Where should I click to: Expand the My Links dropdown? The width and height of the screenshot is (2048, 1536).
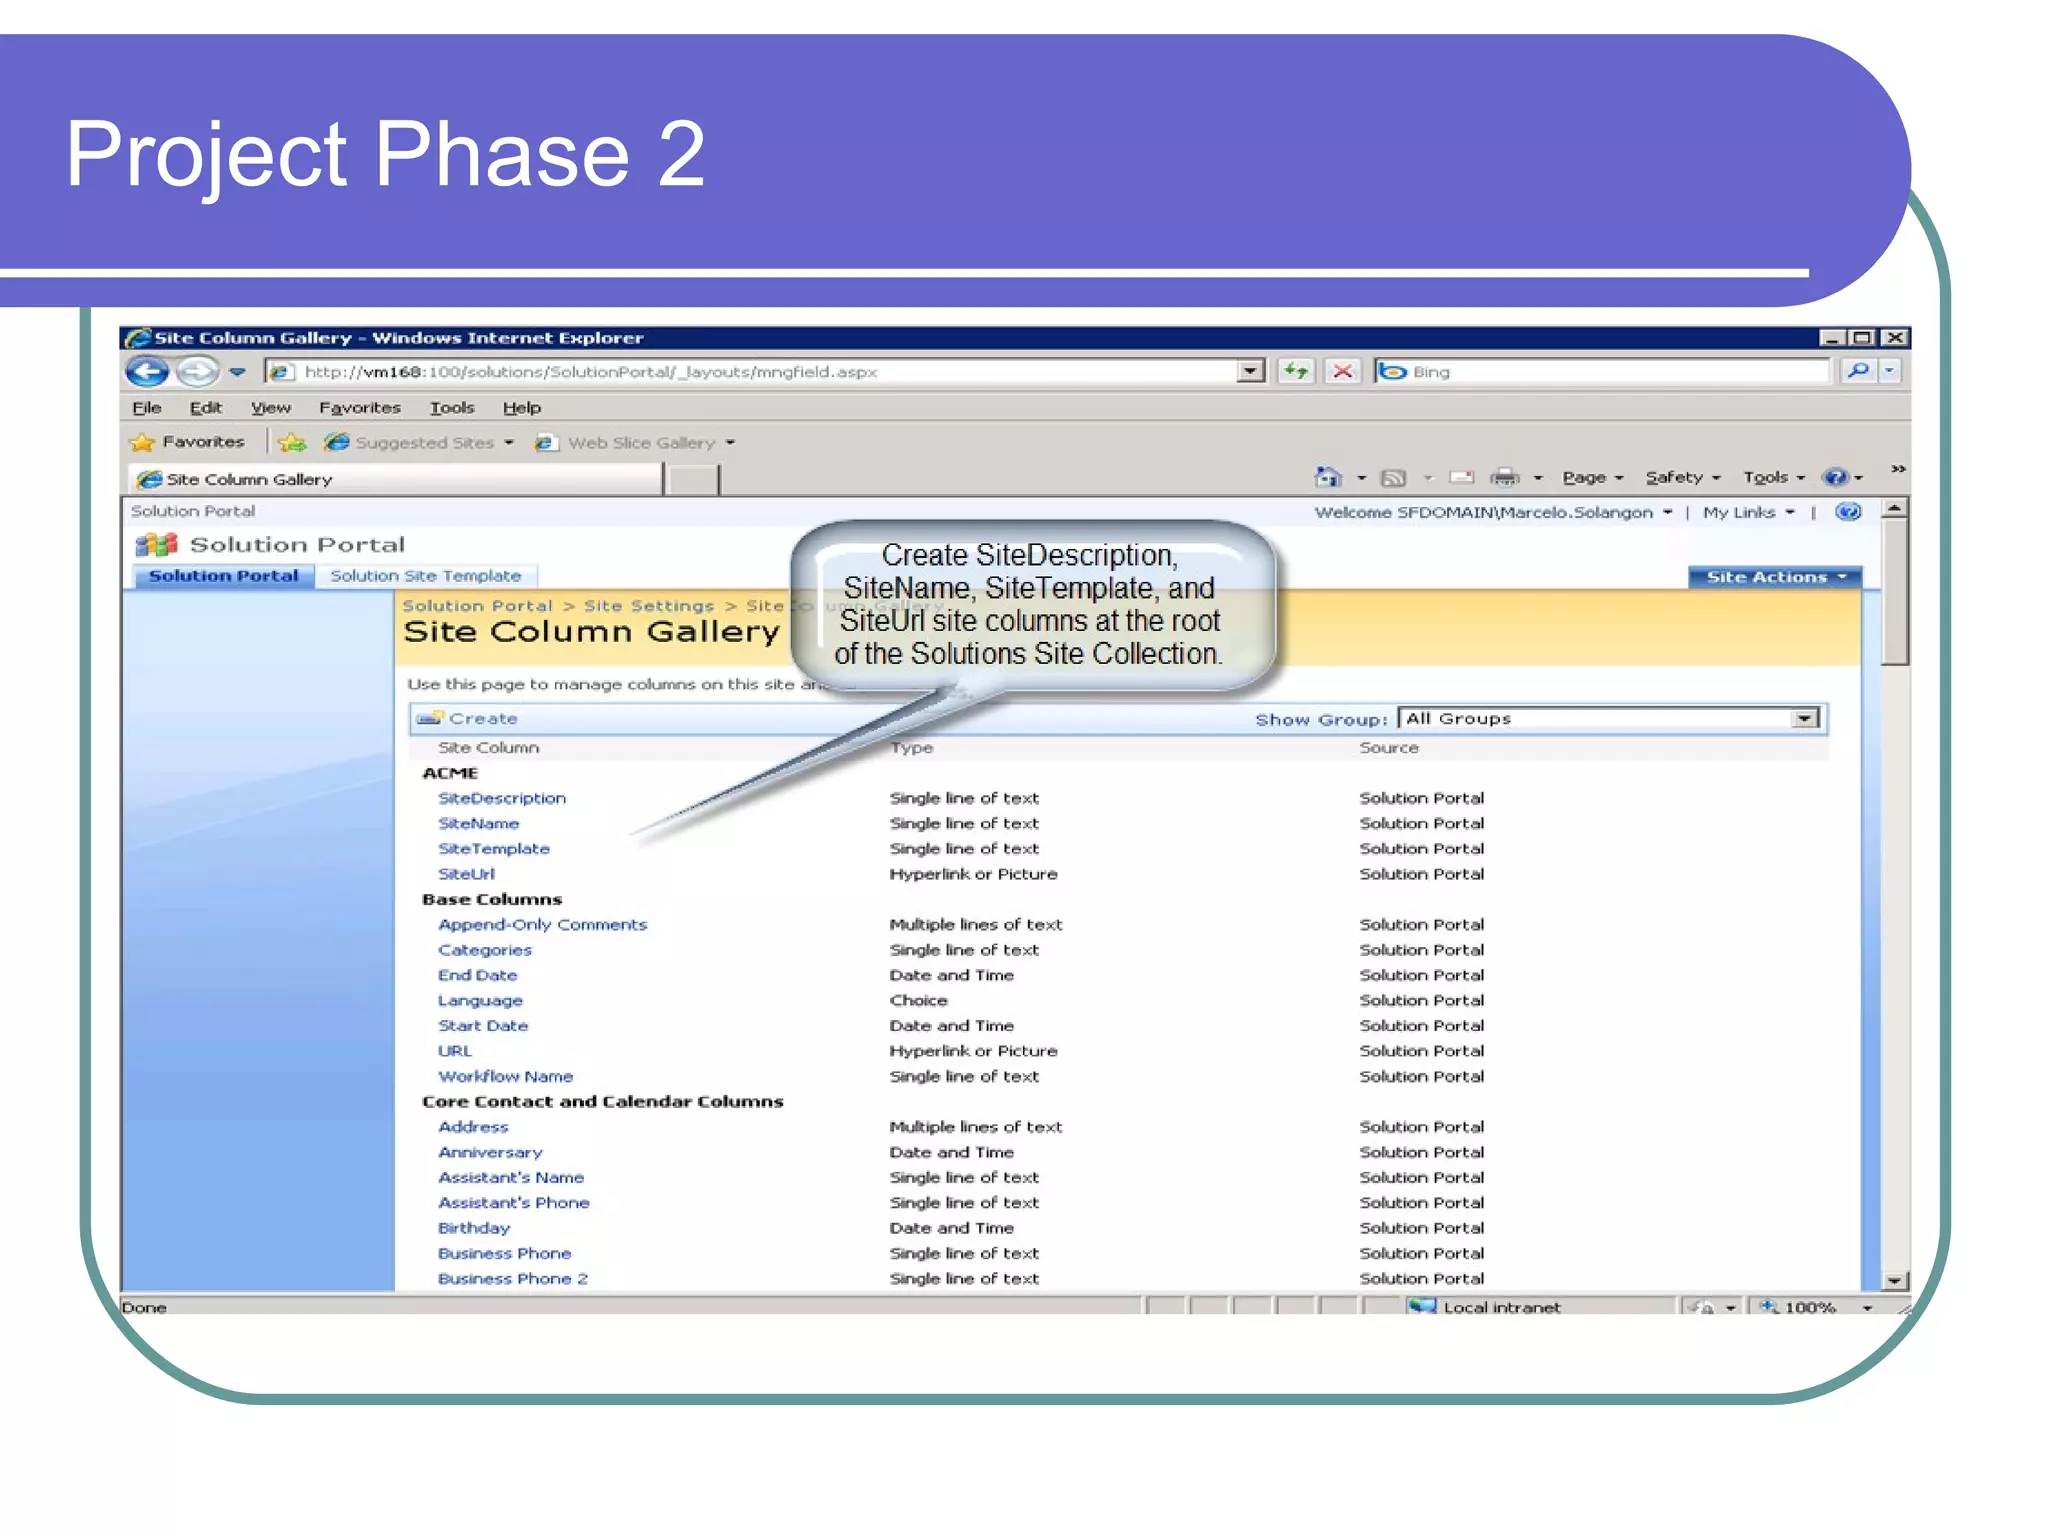[x=1748, y=512]
